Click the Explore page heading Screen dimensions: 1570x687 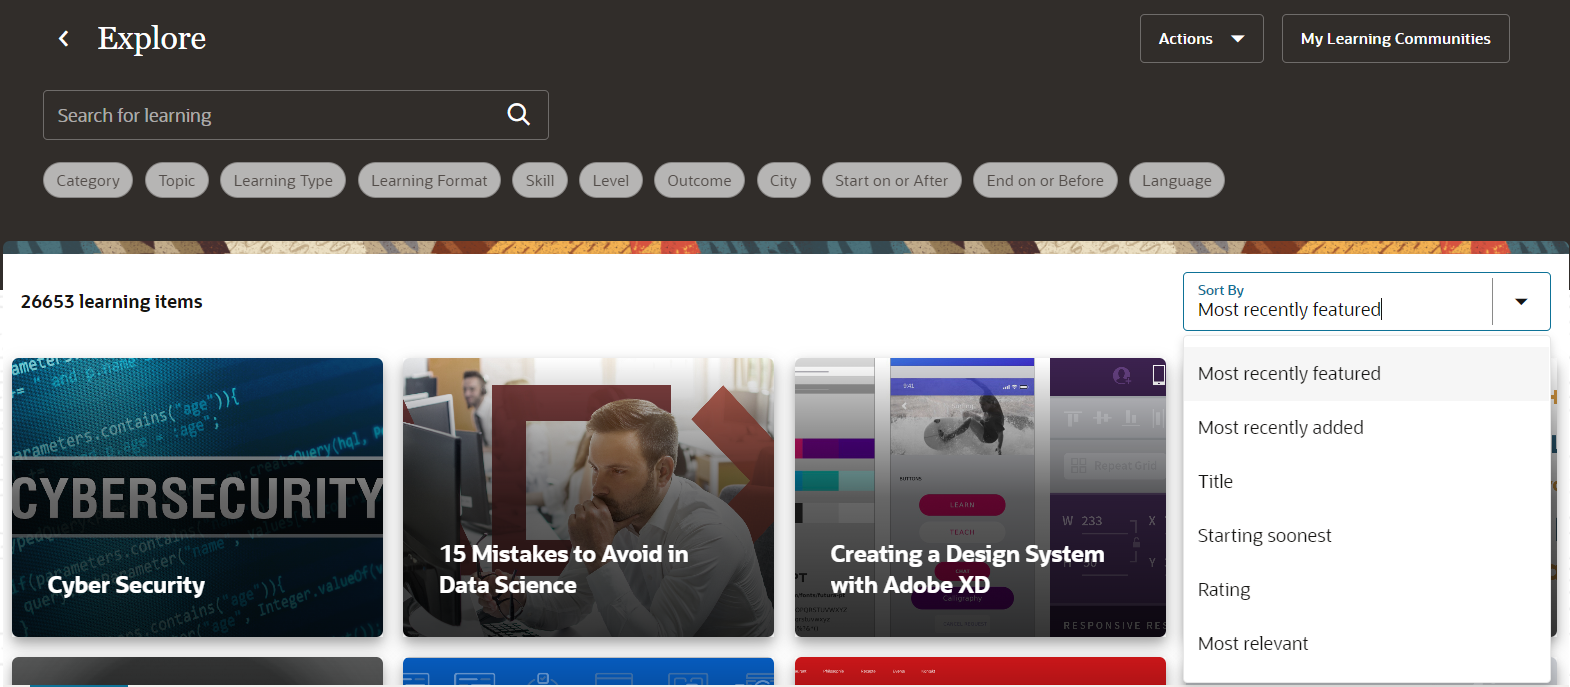click(x=152, y=39)
